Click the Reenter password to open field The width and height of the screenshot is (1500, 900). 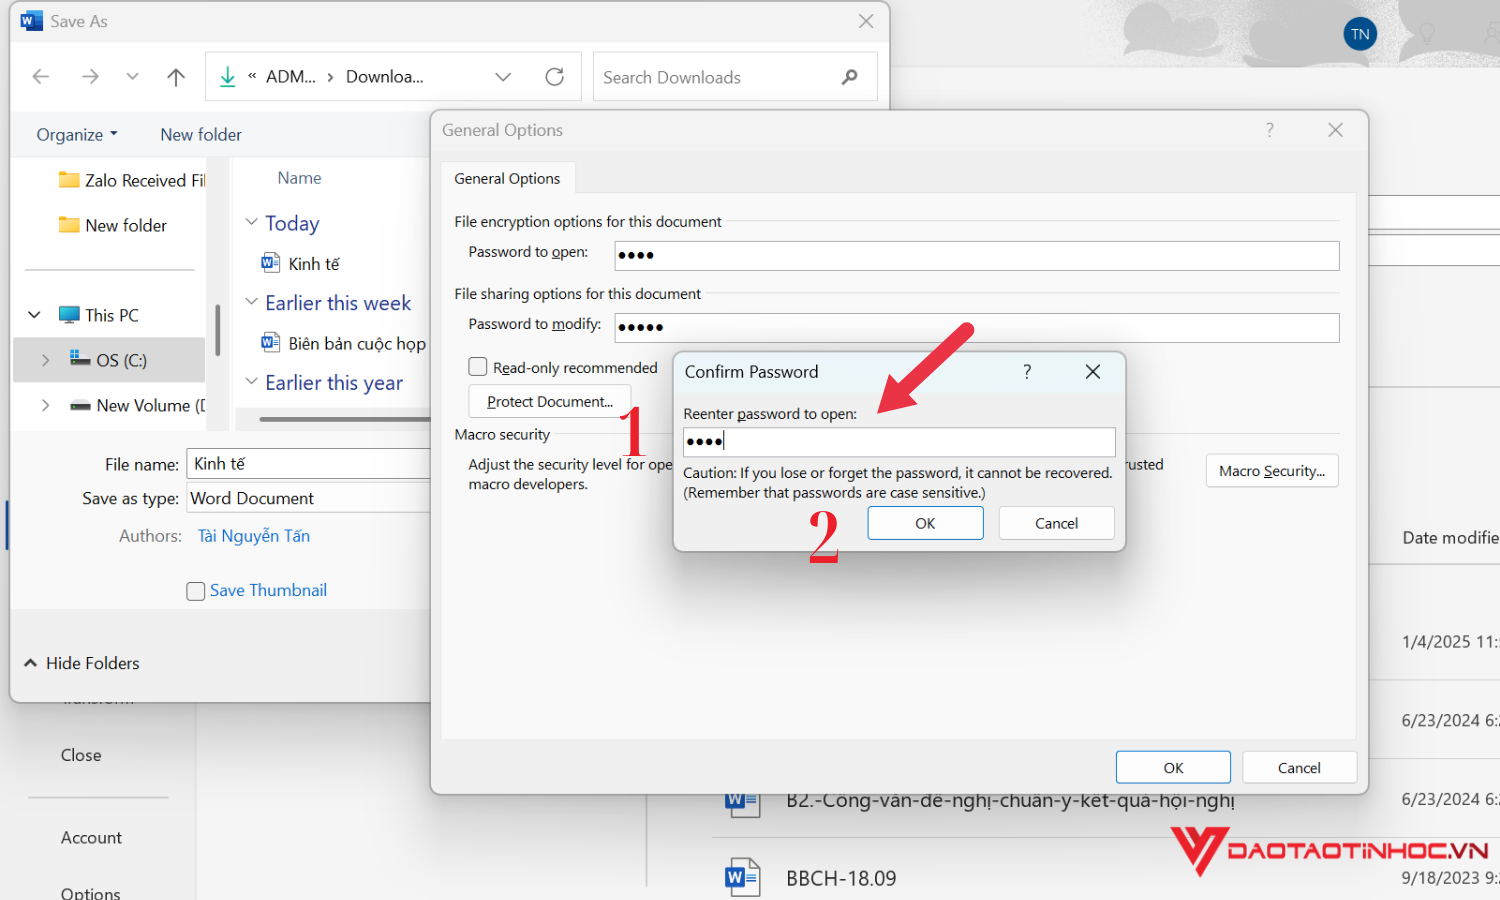pyautogui.click(x=899, y=442)
